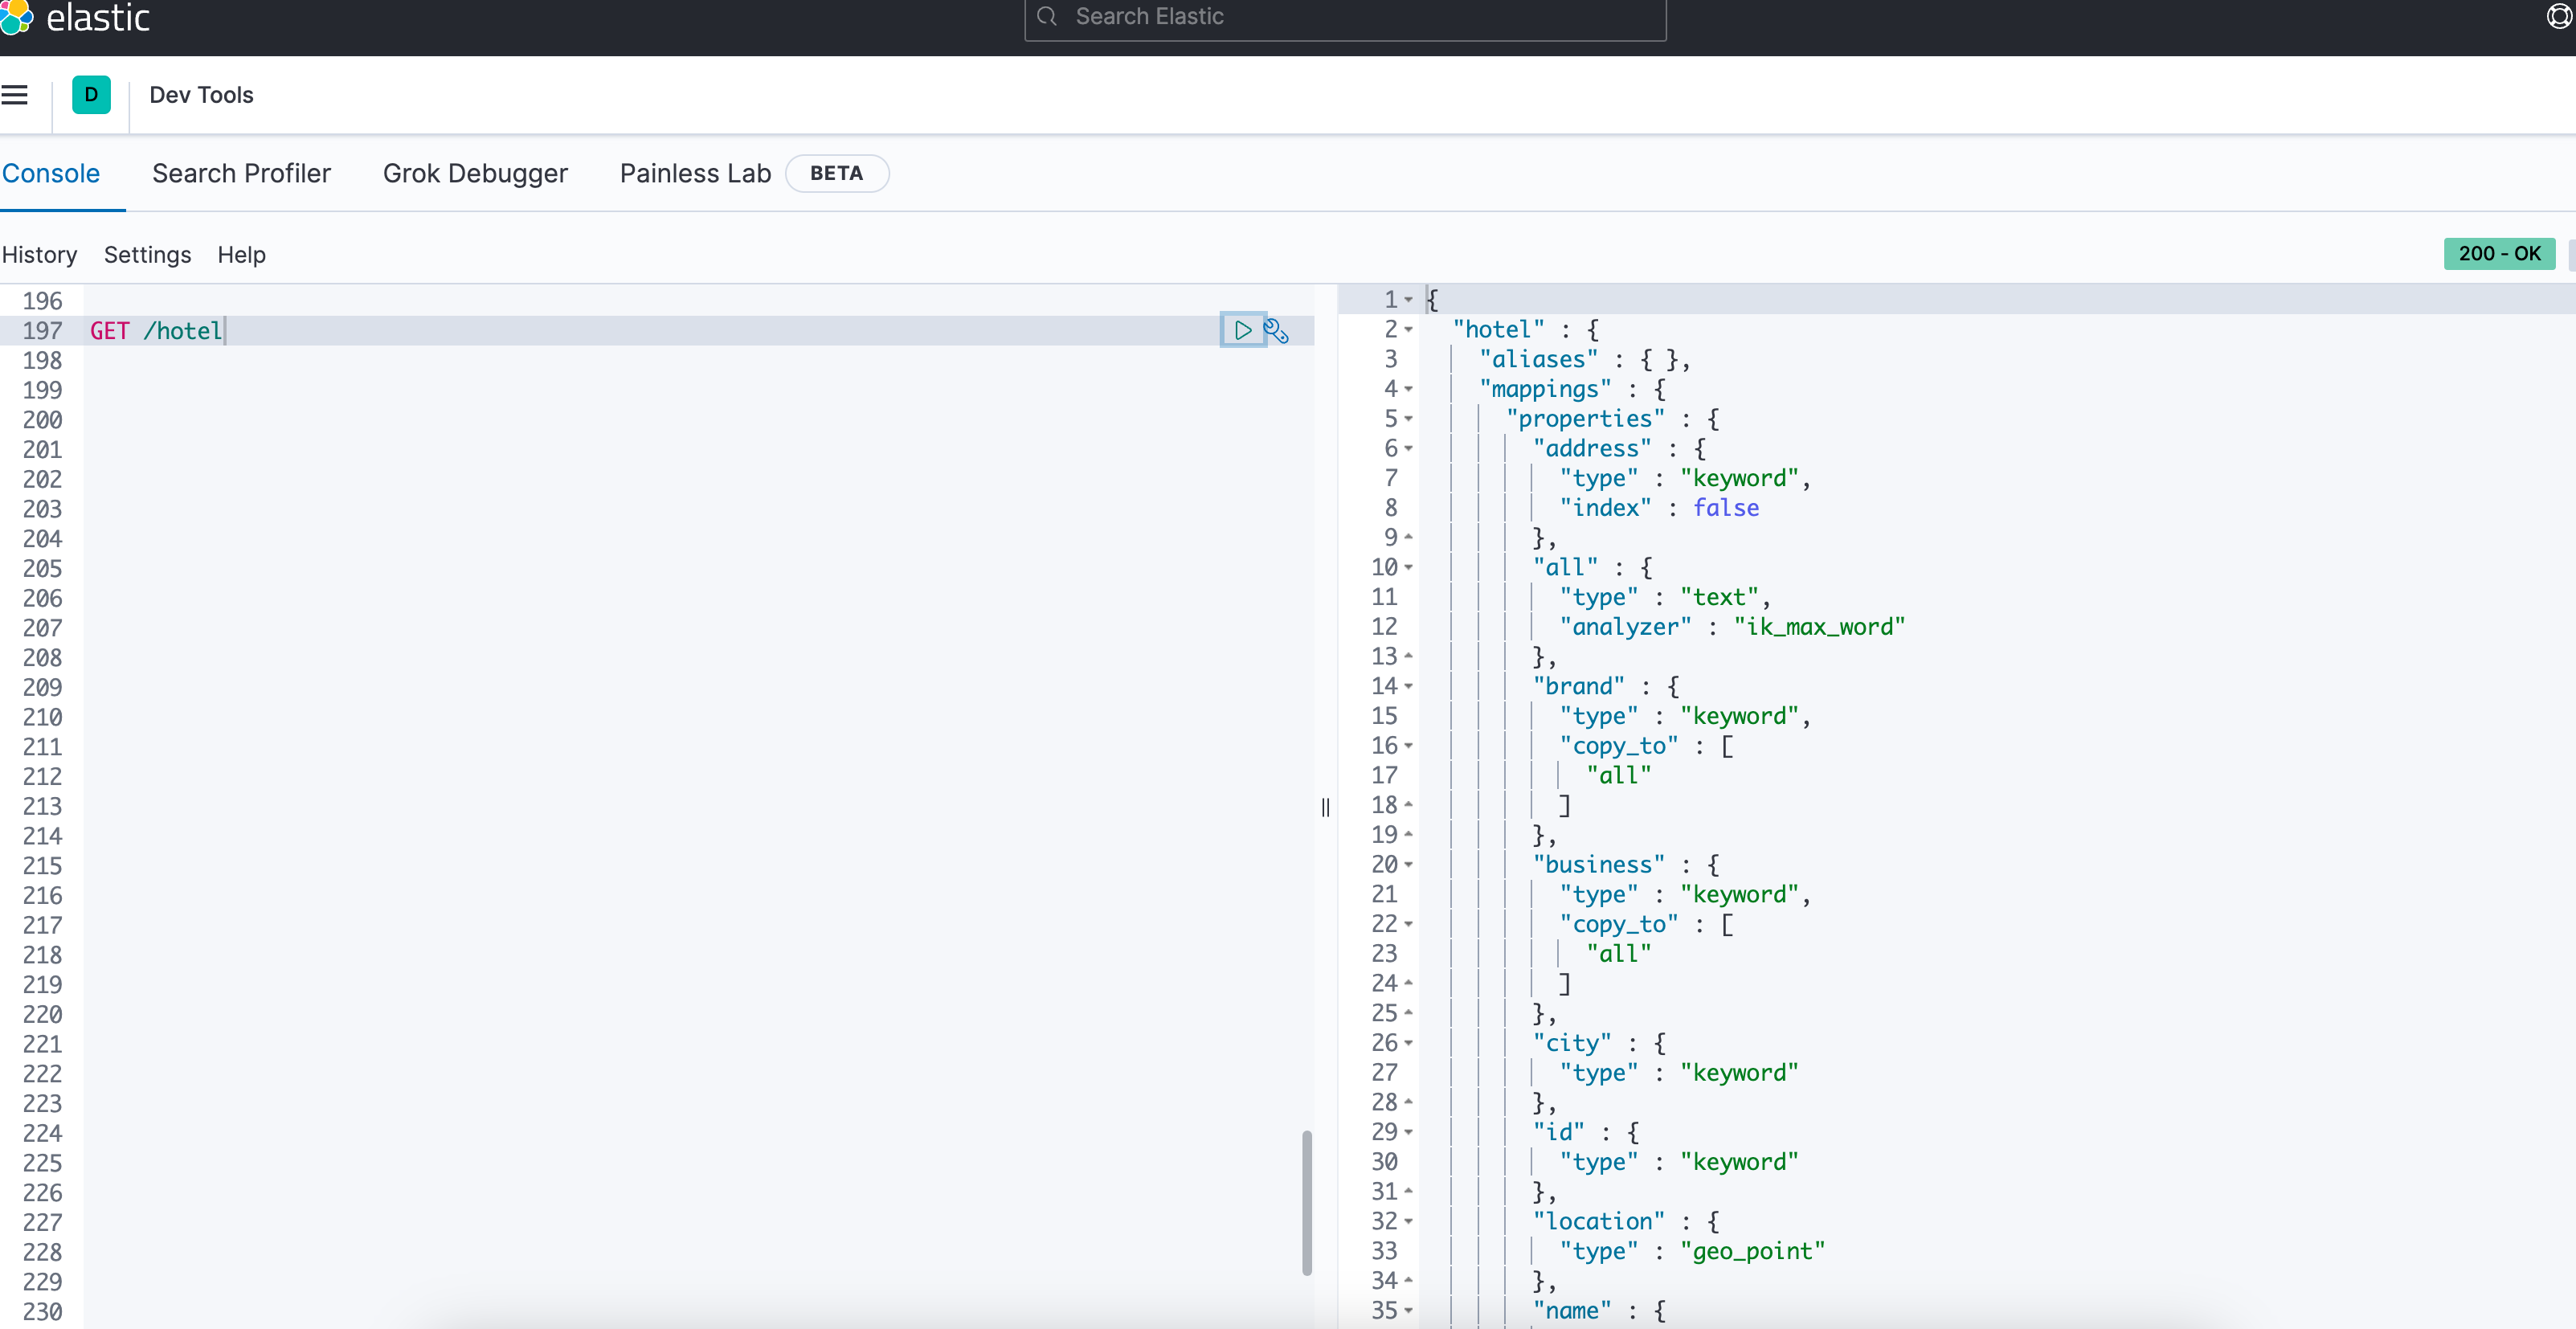Open the hamburger navigation menu

(x=15, y=95)
